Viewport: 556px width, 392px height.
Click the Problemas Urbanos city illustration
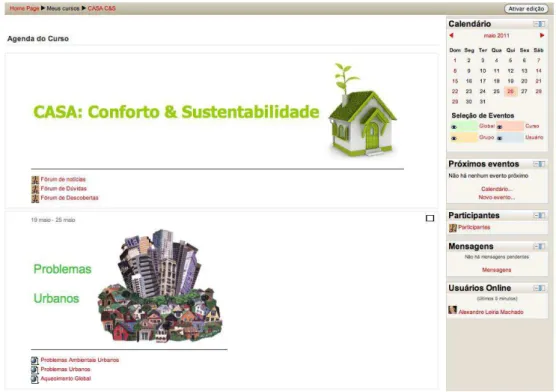[x=160, y=286]
